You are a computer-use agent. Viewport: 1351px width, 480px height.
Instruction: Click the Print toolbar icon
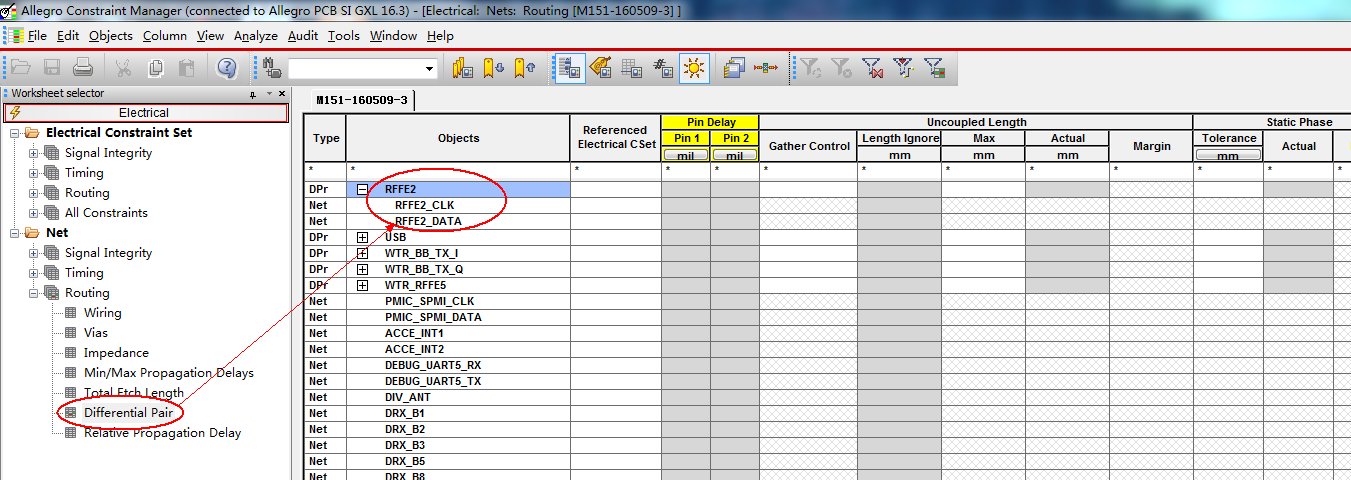(83, 68)
